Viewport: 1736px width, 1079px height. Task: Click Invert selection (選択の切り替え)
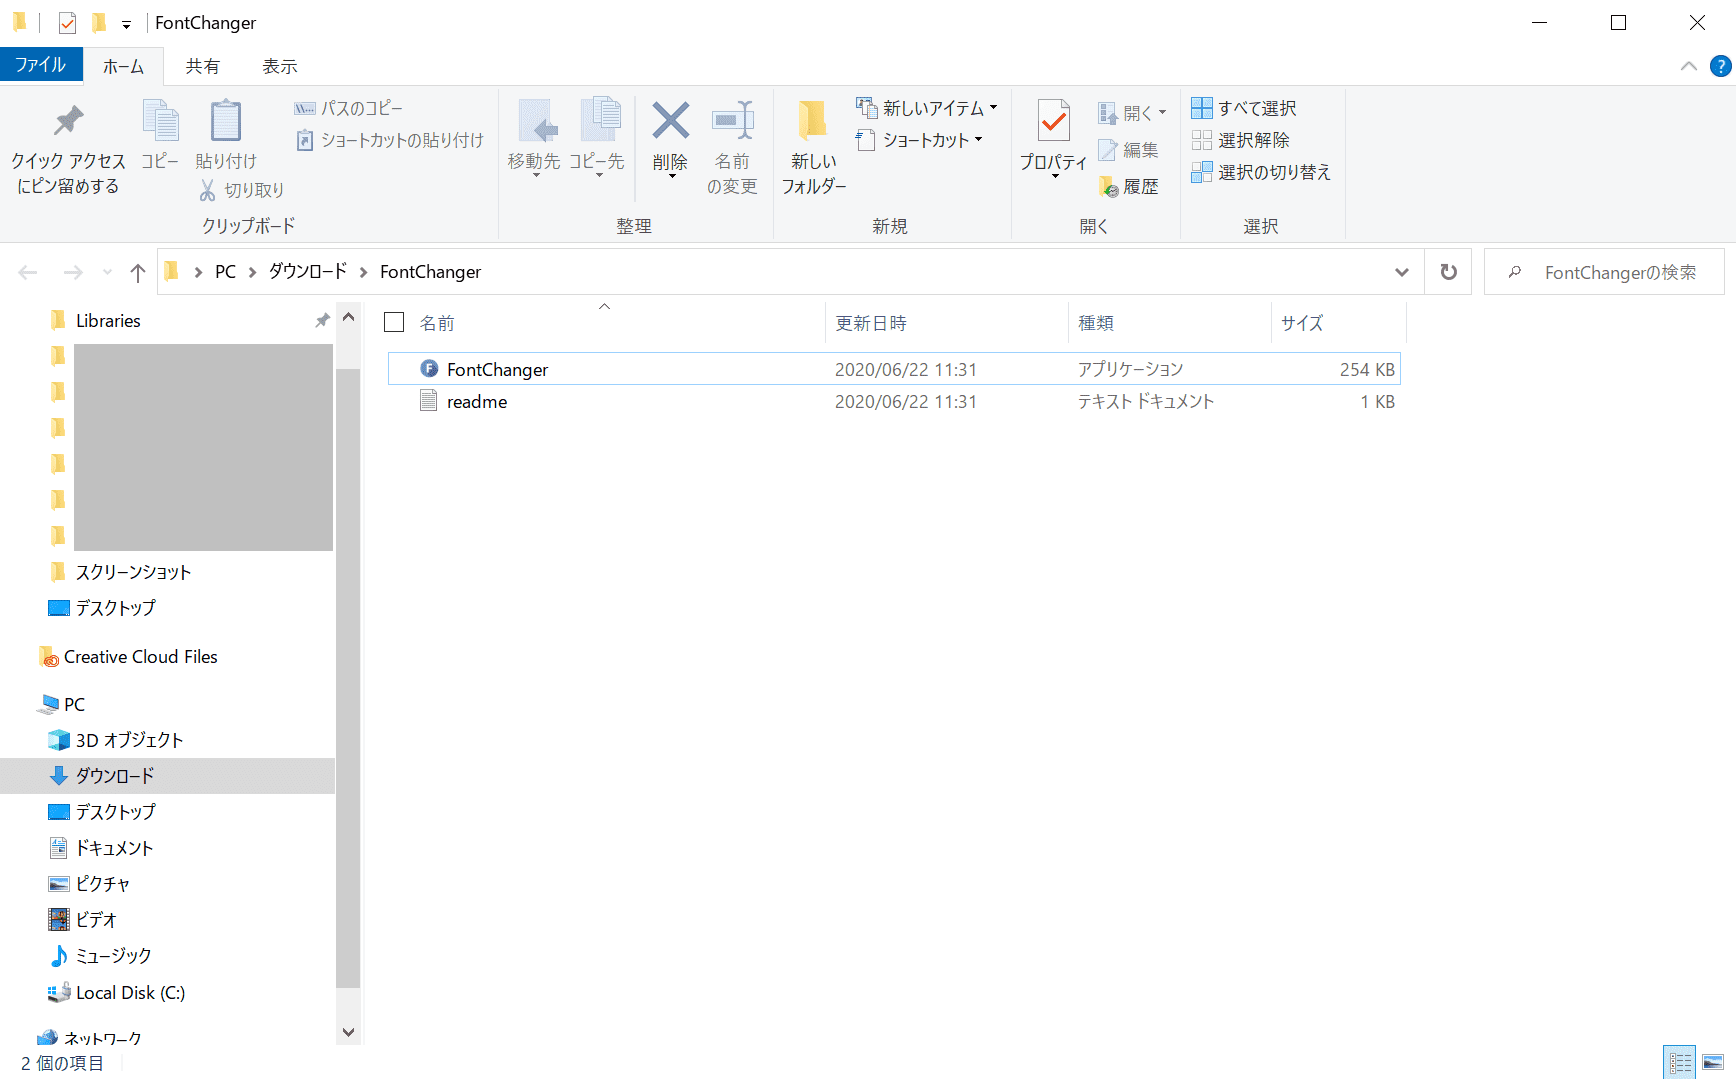1261,172
